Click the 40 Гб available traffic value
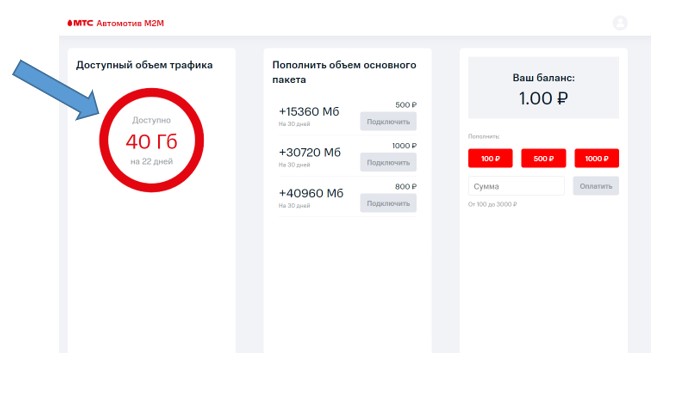Image resolution: width=674 pixels, height=402 pixels. coord(150,140)
